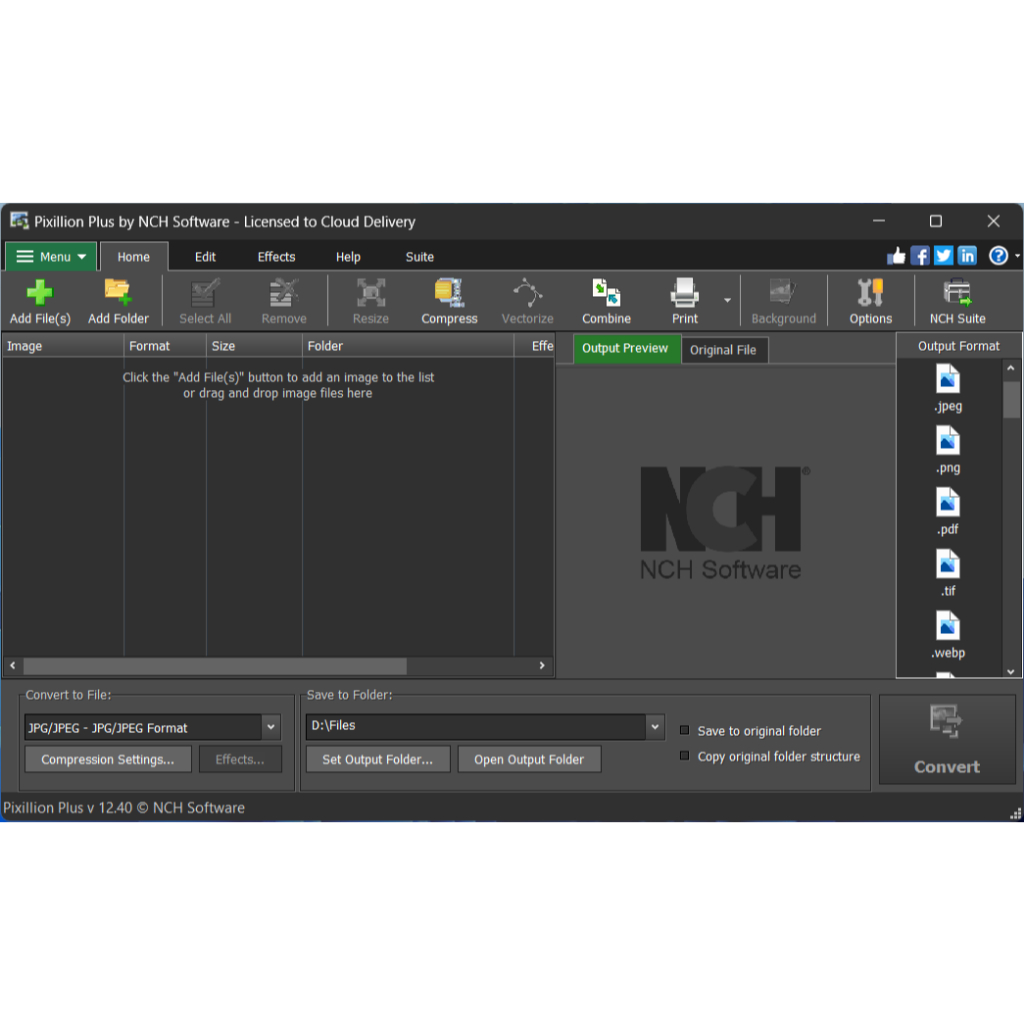The image size is (1024, 1024).
Task: Open the Options settings icon
Action: (870, 293)
